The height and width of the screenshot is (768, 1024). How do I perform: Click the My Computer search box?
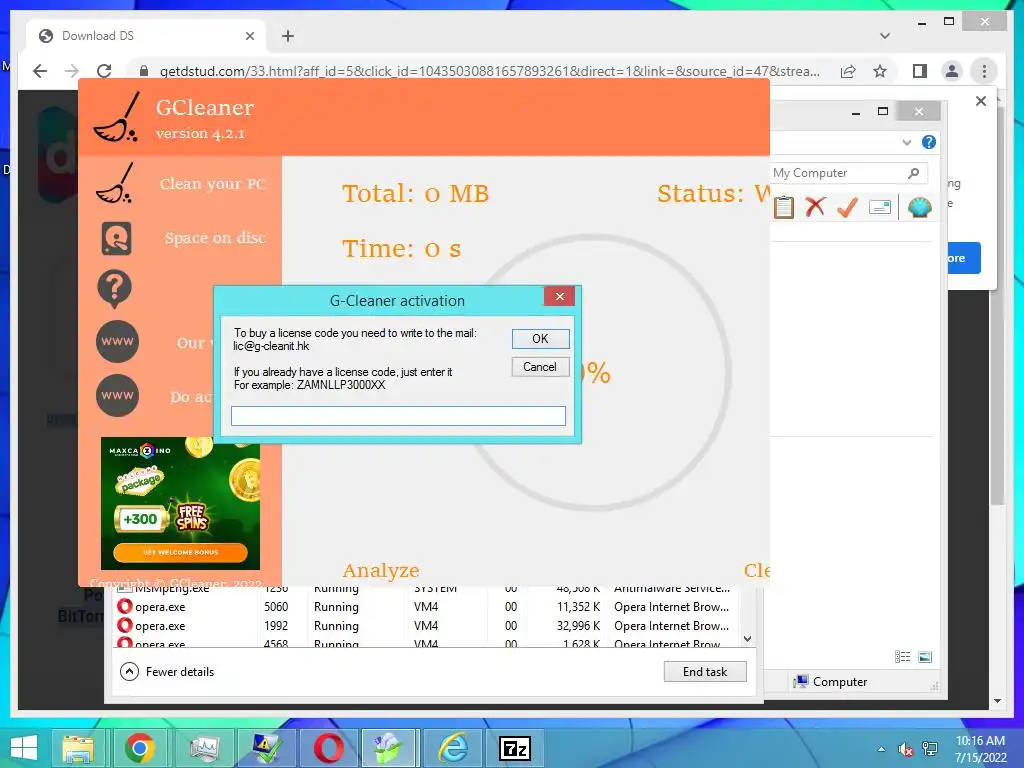click(x=848, y=173)
